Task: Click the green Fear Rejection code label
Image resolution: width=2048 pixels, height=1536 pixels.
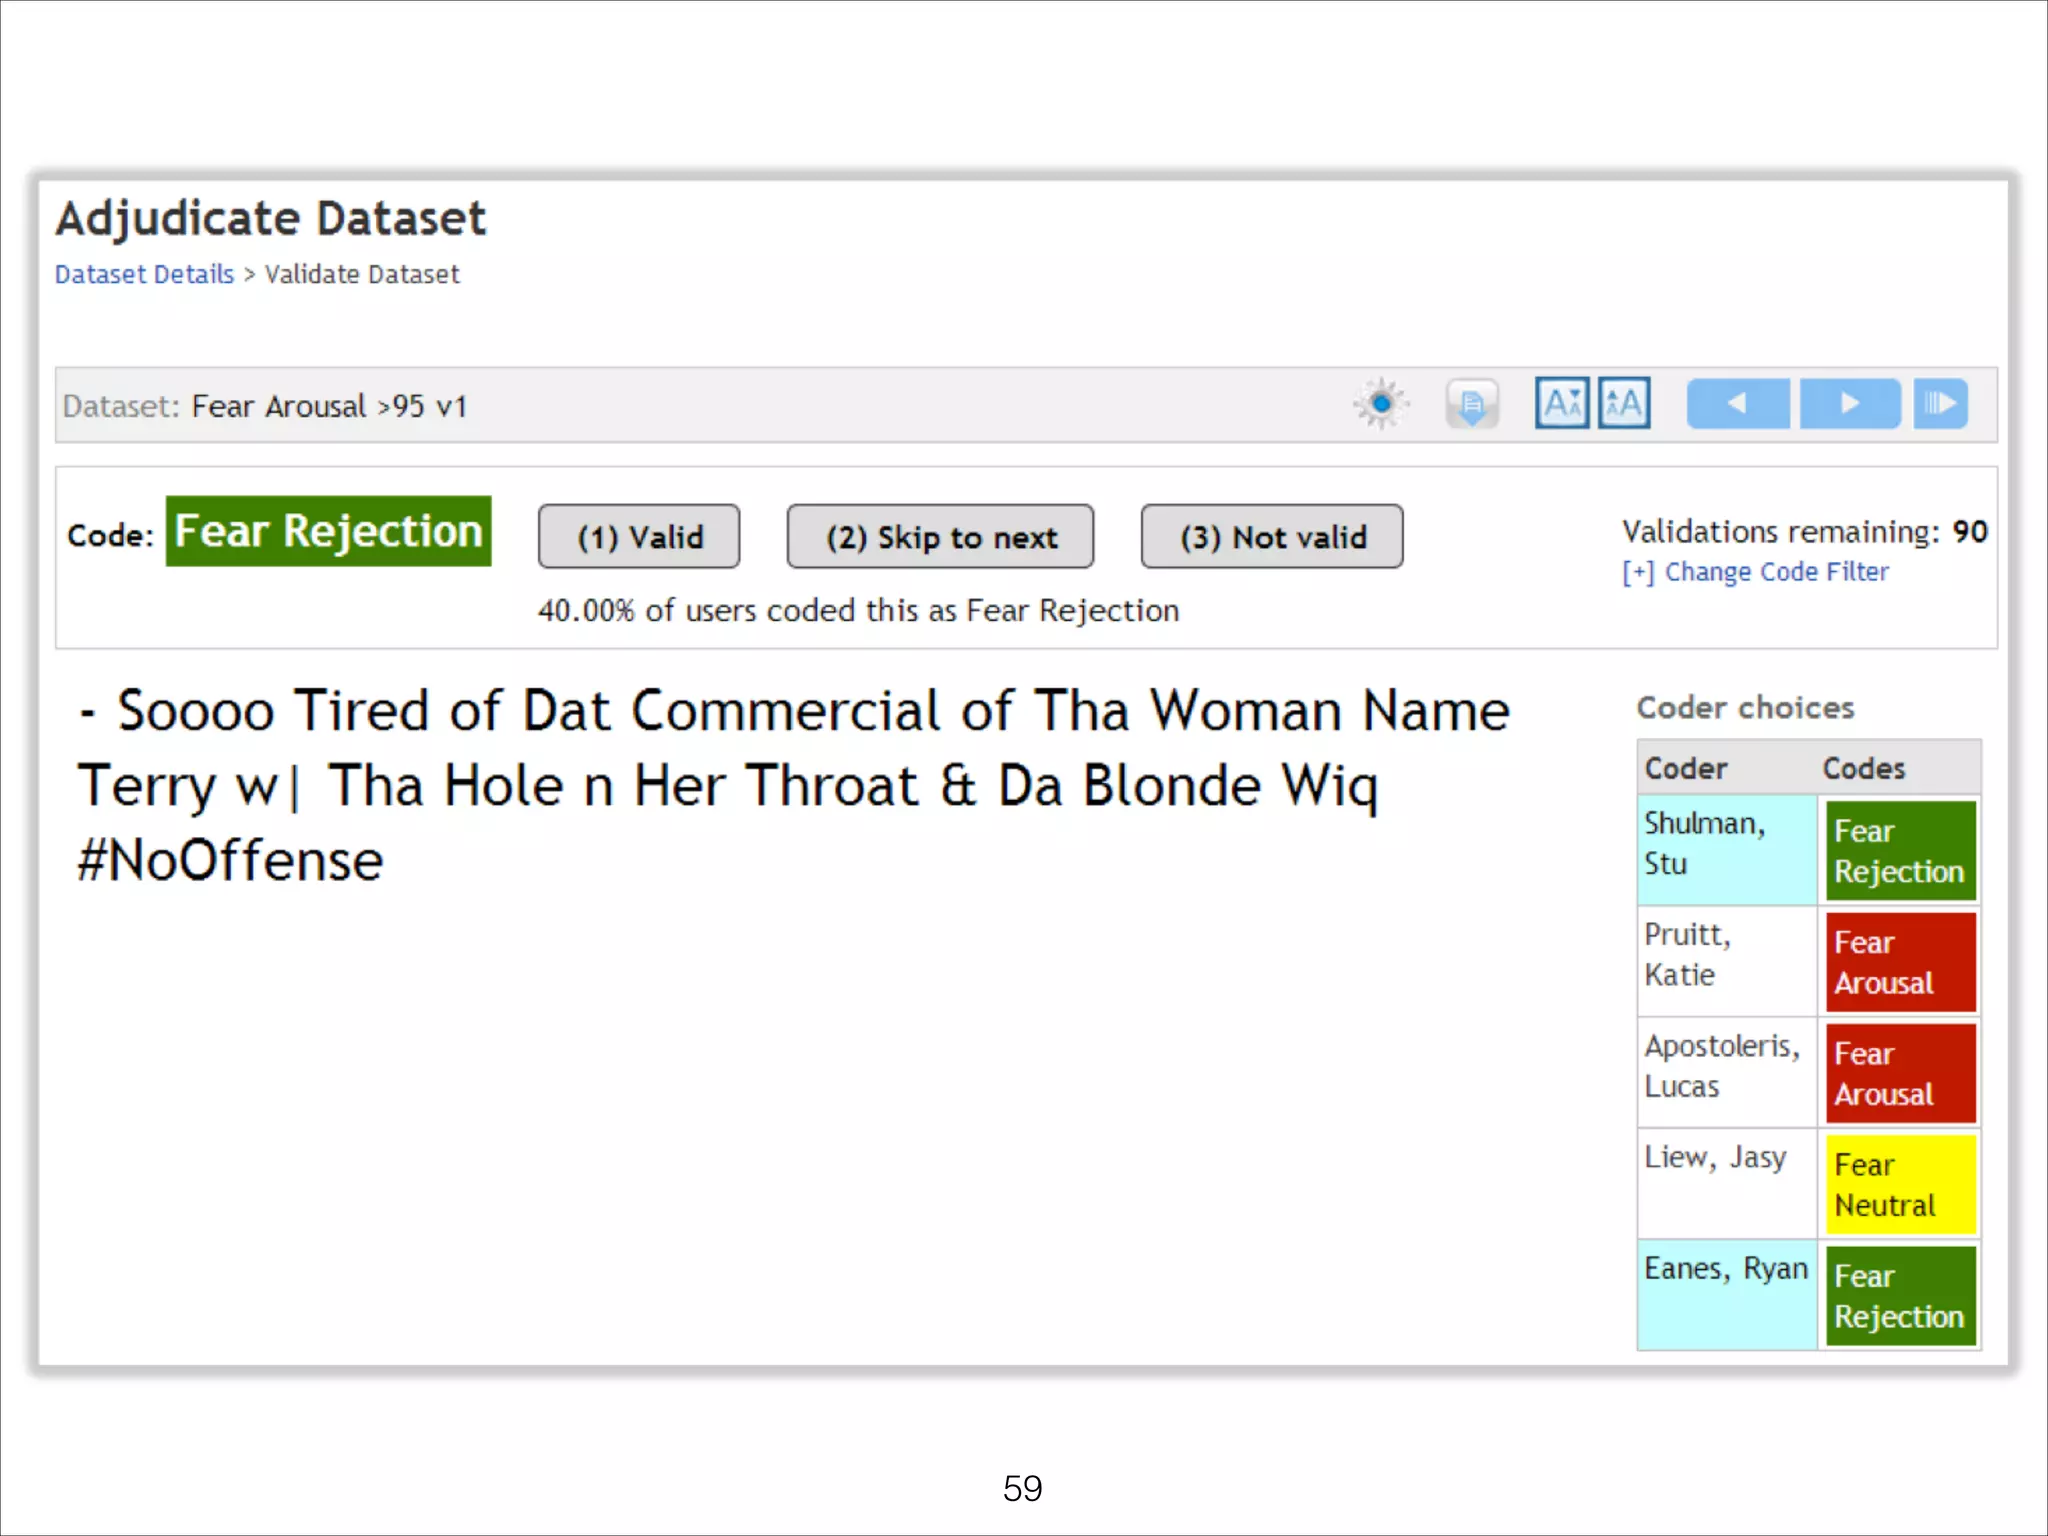Action: pyautogui.click(x=328, y=531)
